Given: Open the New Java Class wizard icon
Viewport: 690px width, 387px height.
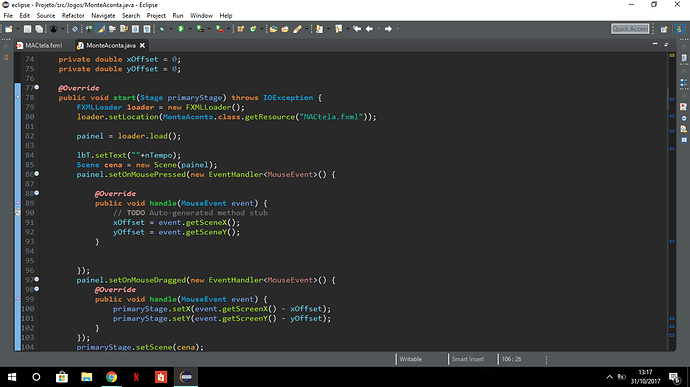Looking at the screenshot, I should click(253, 29).
